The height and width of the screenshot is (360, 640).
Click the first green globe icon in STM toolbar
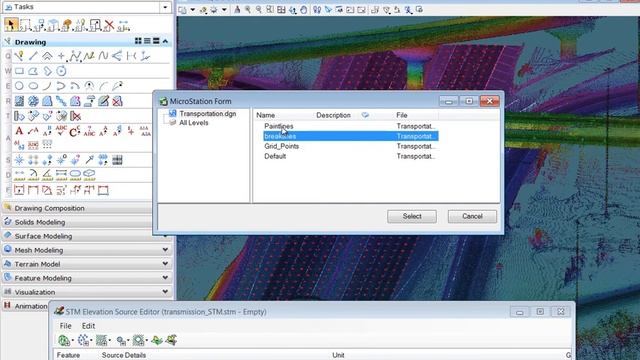click(x=64, y=340)
